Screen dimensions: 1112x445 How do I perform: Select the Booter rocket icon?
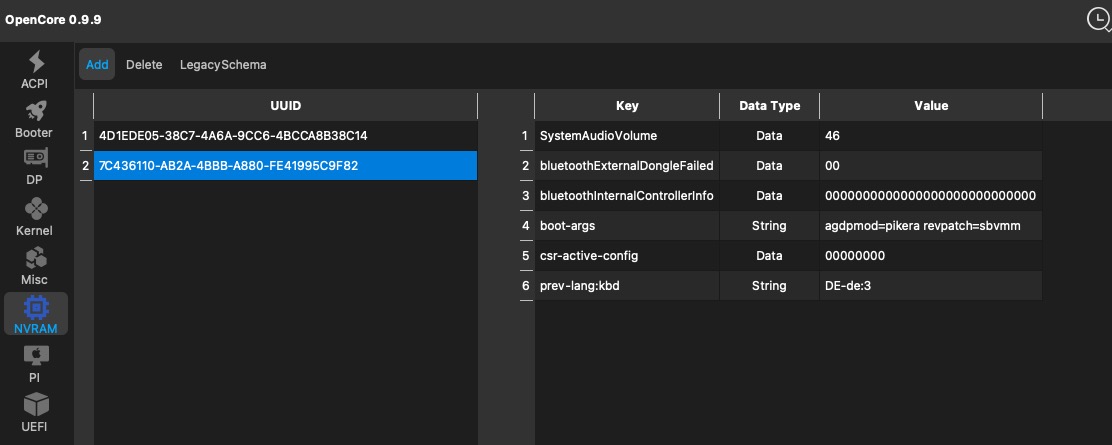click(35, 110)
